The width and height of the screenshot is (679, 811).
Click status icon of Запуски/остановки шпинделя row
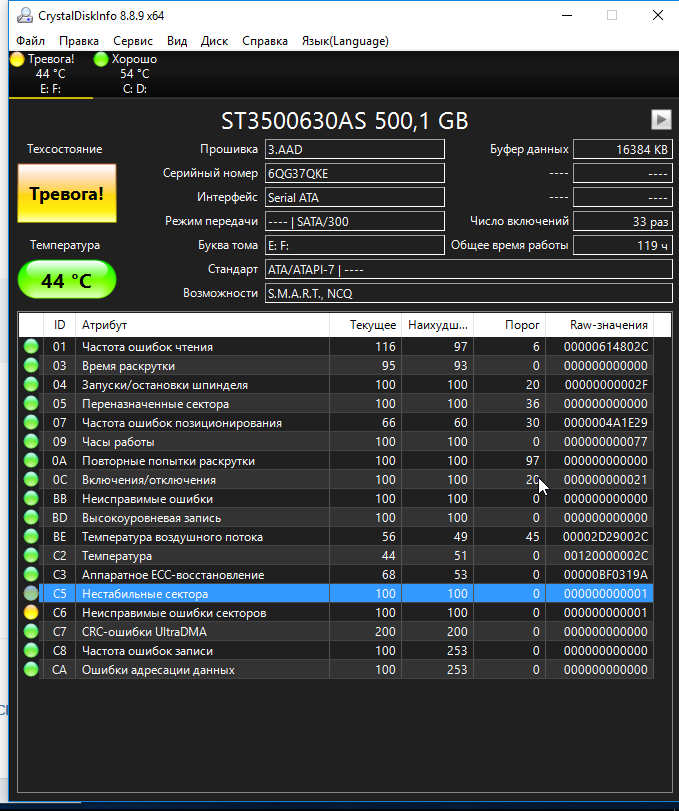[x=31, y=384]
